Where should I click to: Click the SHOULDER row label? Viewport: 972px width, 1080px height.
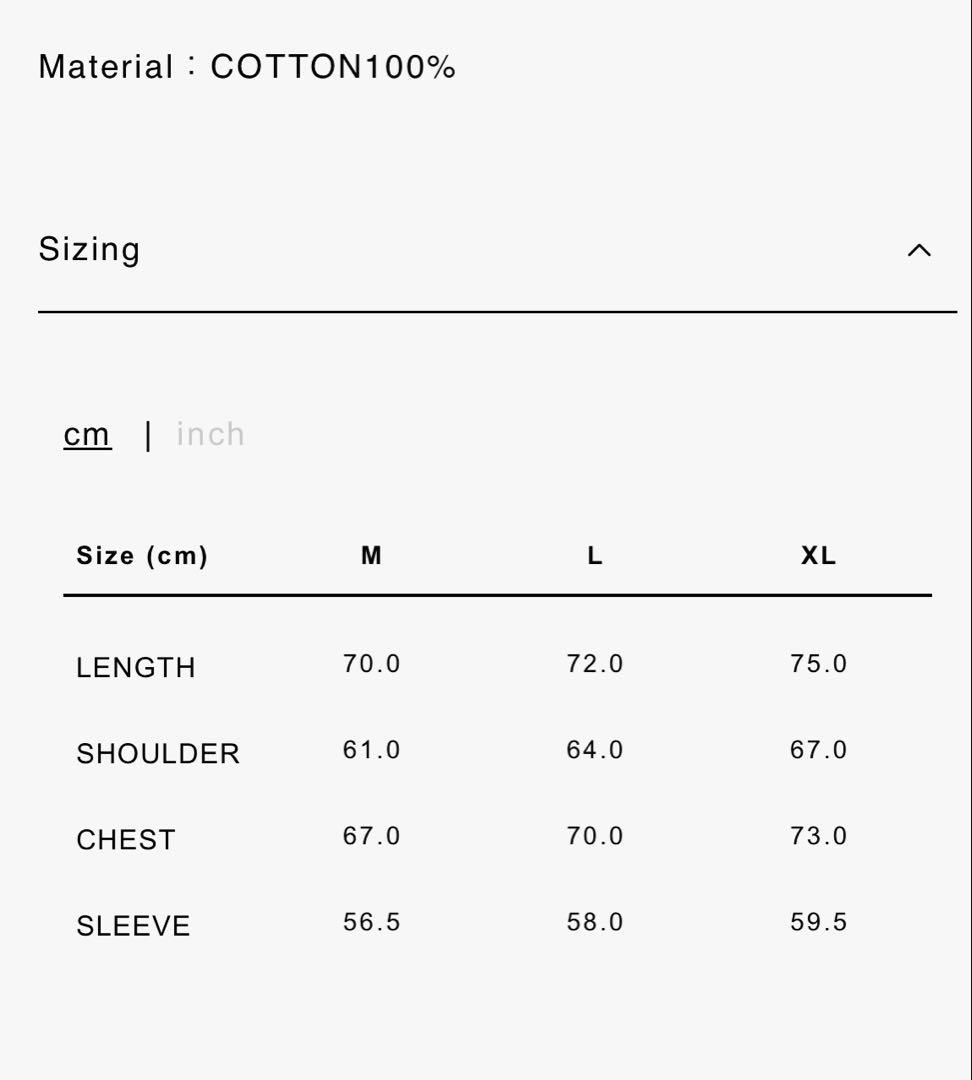click(x=158, y=753)
